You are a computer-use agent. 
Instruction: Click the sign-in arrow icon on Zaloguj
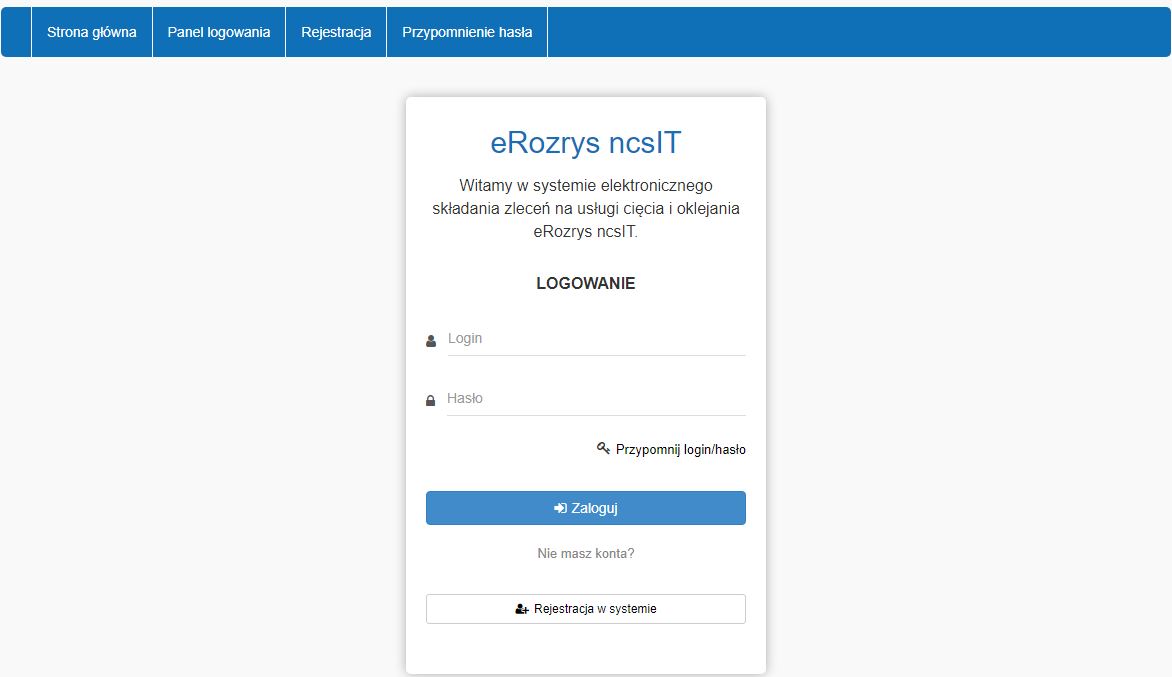560,508
